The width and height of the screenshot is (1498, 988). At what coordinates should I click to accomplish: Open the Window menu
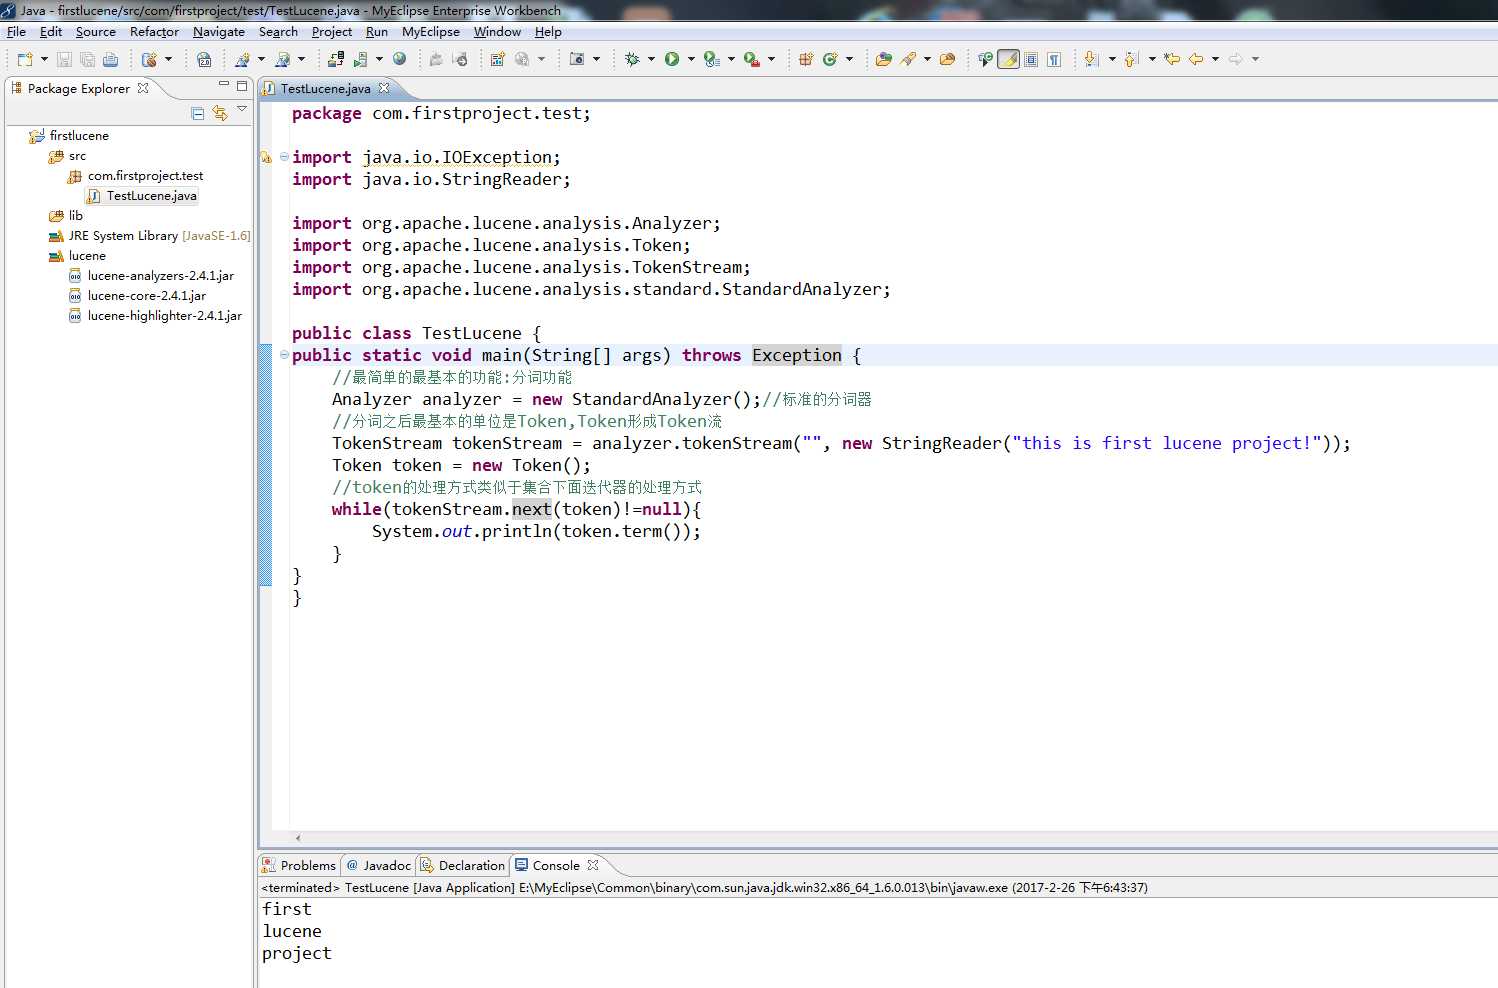pyautogui.click(x=497, y=32)
